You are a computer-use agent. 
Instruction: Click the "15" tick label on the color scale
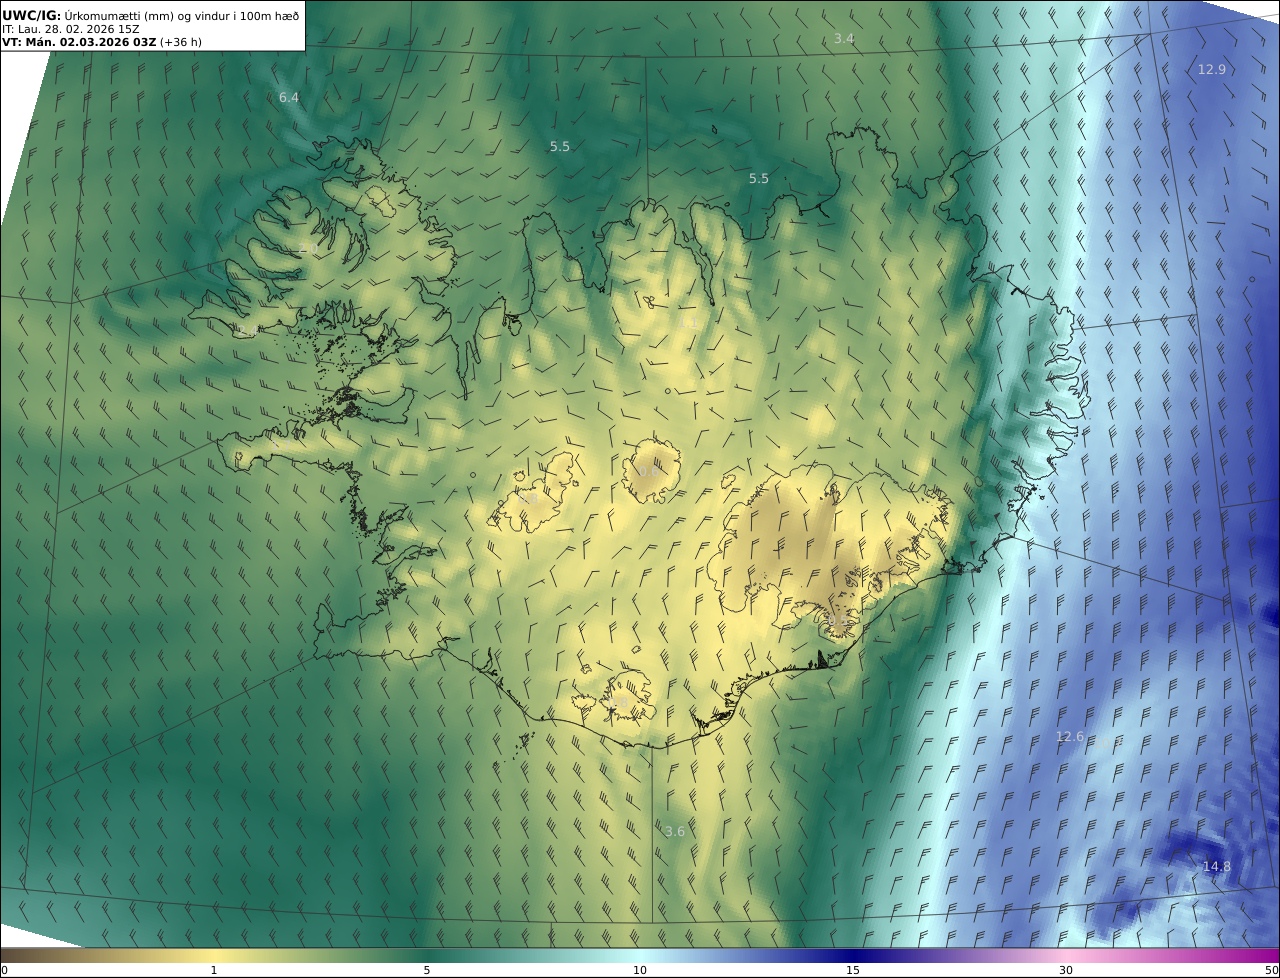coord(853,970)
